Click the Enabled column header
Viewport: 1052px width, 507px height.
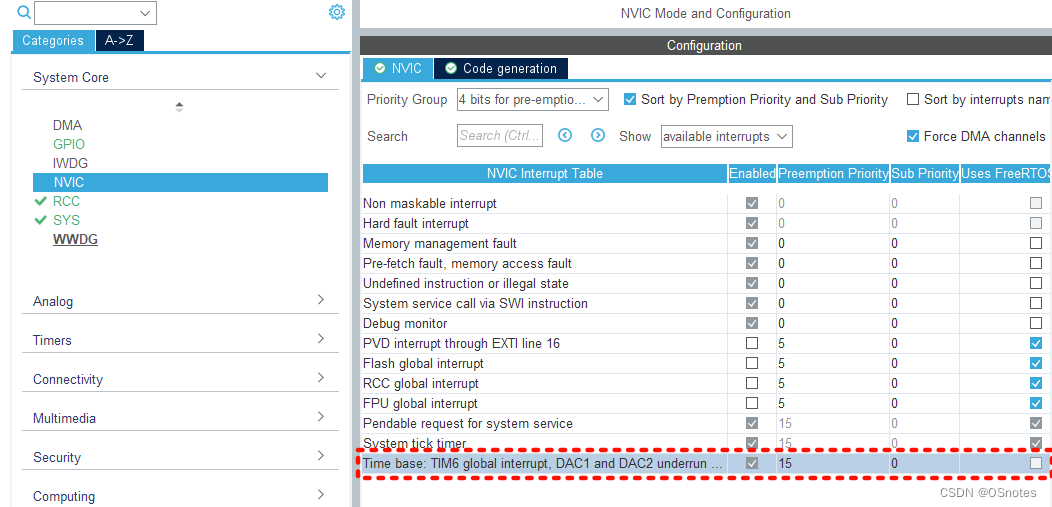pyautogui.click(x=752, y=173)
